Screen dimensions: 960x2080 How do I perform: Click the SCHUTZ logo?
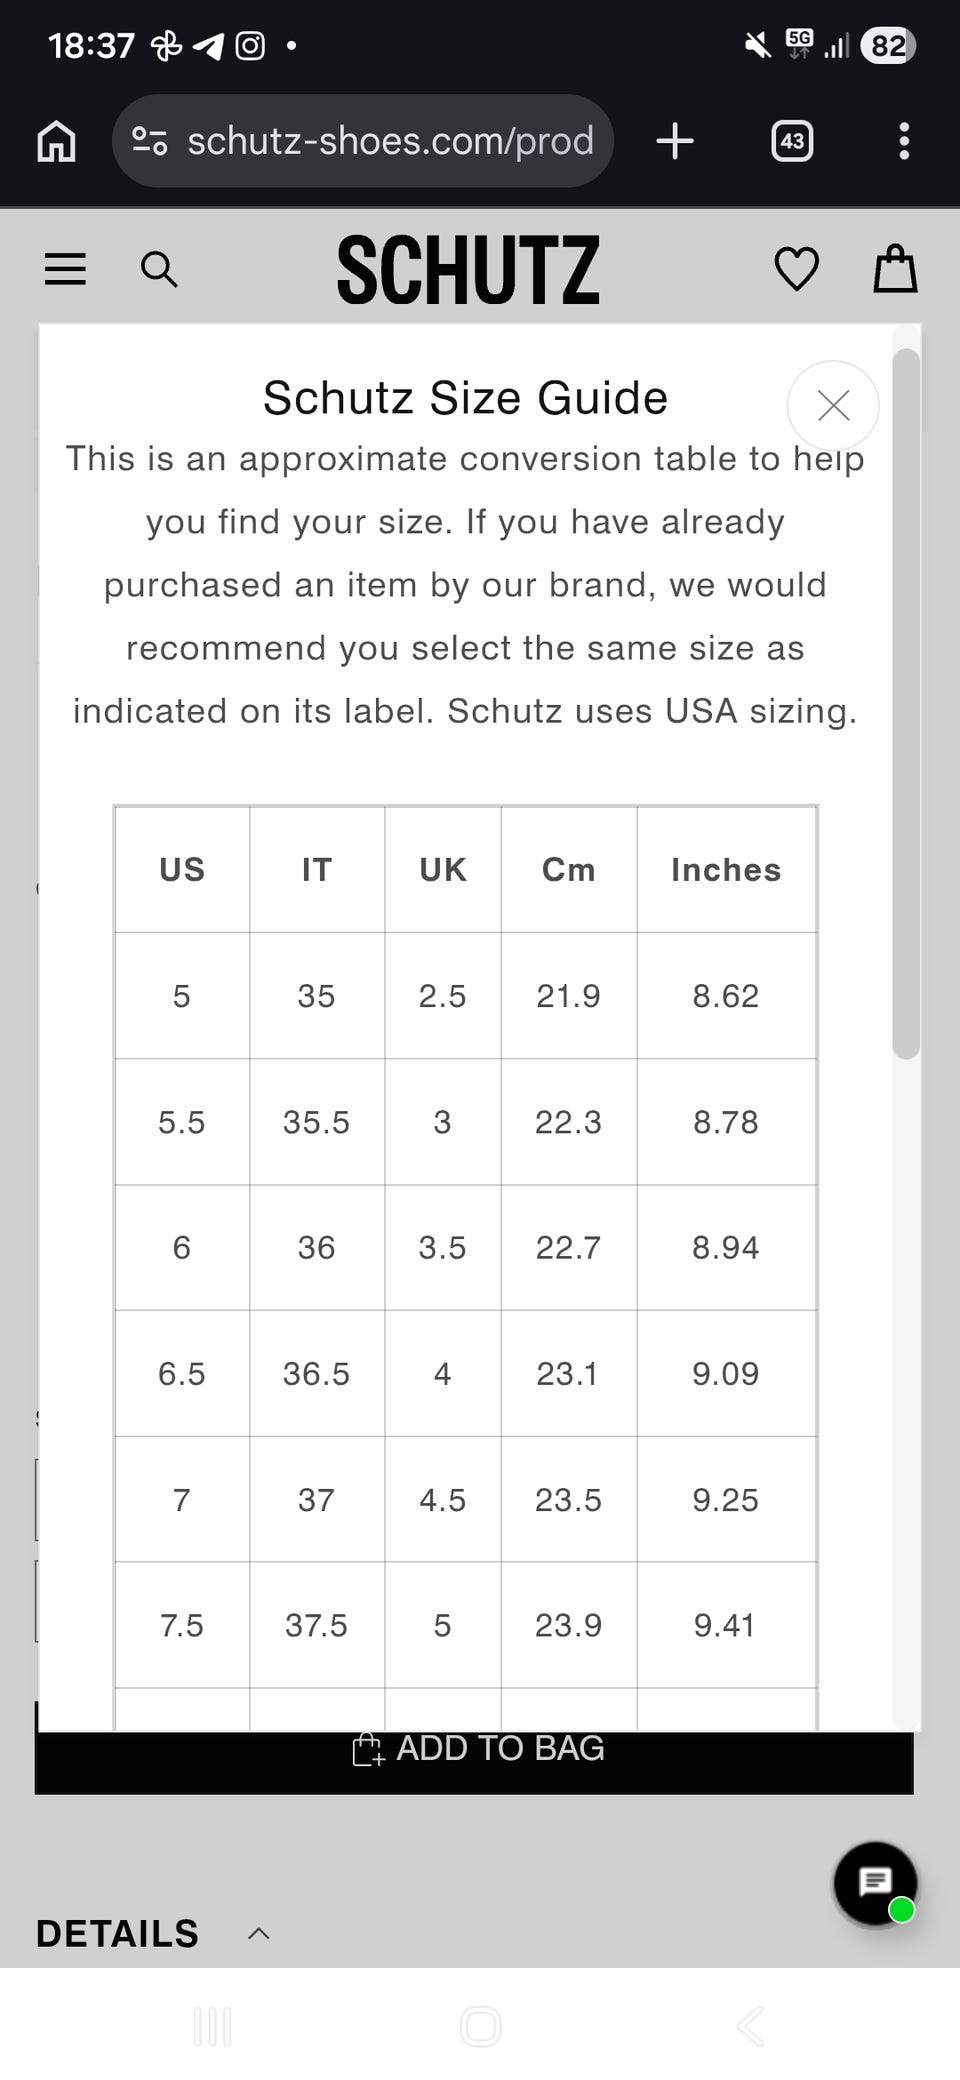point(468,270)
